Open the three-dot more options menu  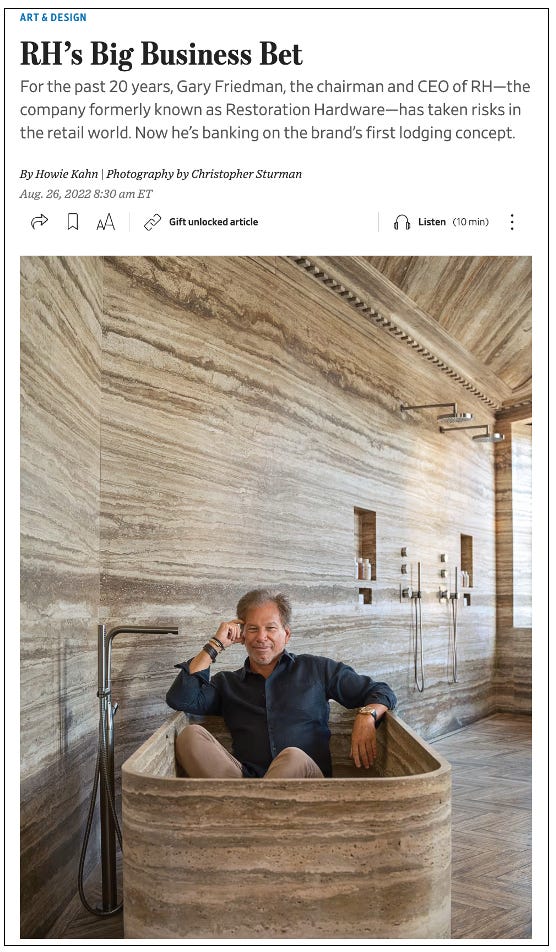(x=512, y=222)
